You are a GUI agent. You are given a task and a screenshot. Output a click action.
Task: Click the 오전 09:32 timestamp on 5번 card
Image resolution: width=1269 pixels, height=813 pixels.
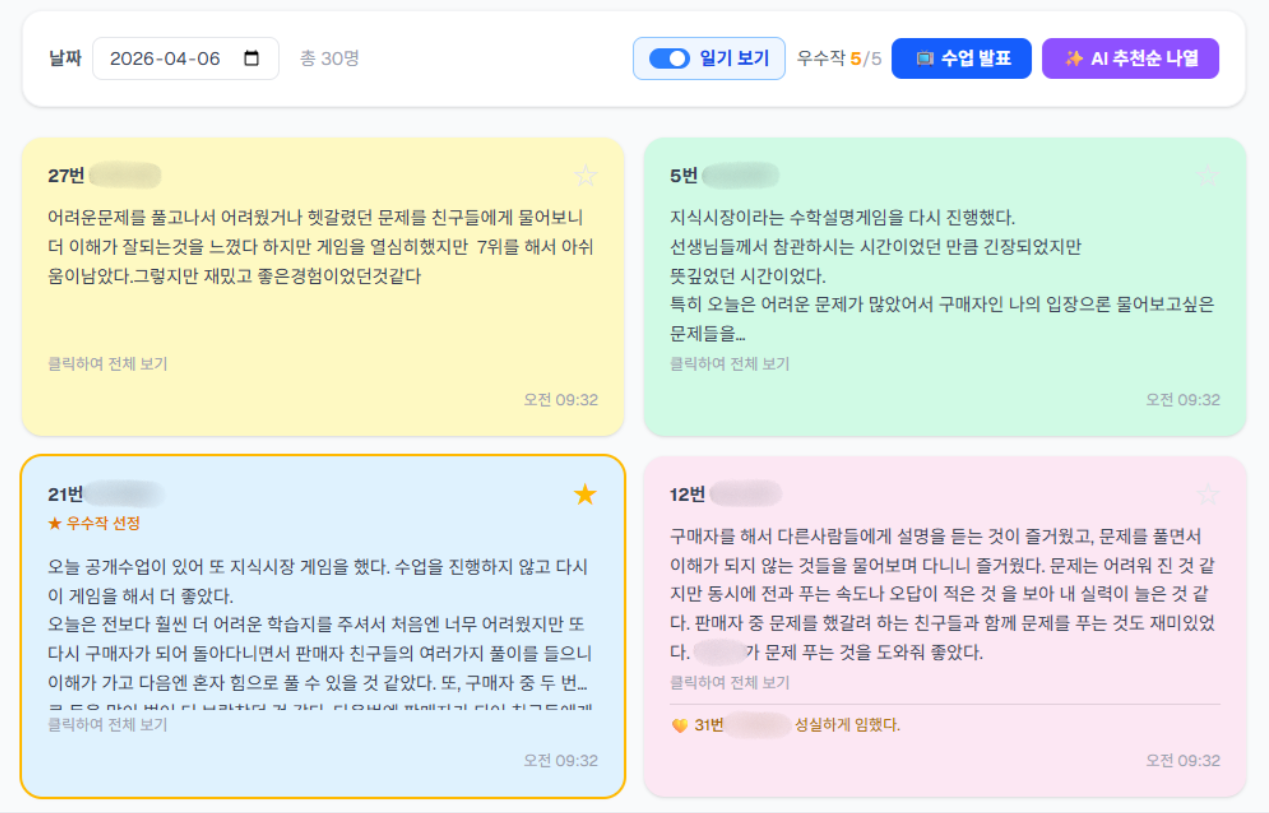tap(1183, 400)
